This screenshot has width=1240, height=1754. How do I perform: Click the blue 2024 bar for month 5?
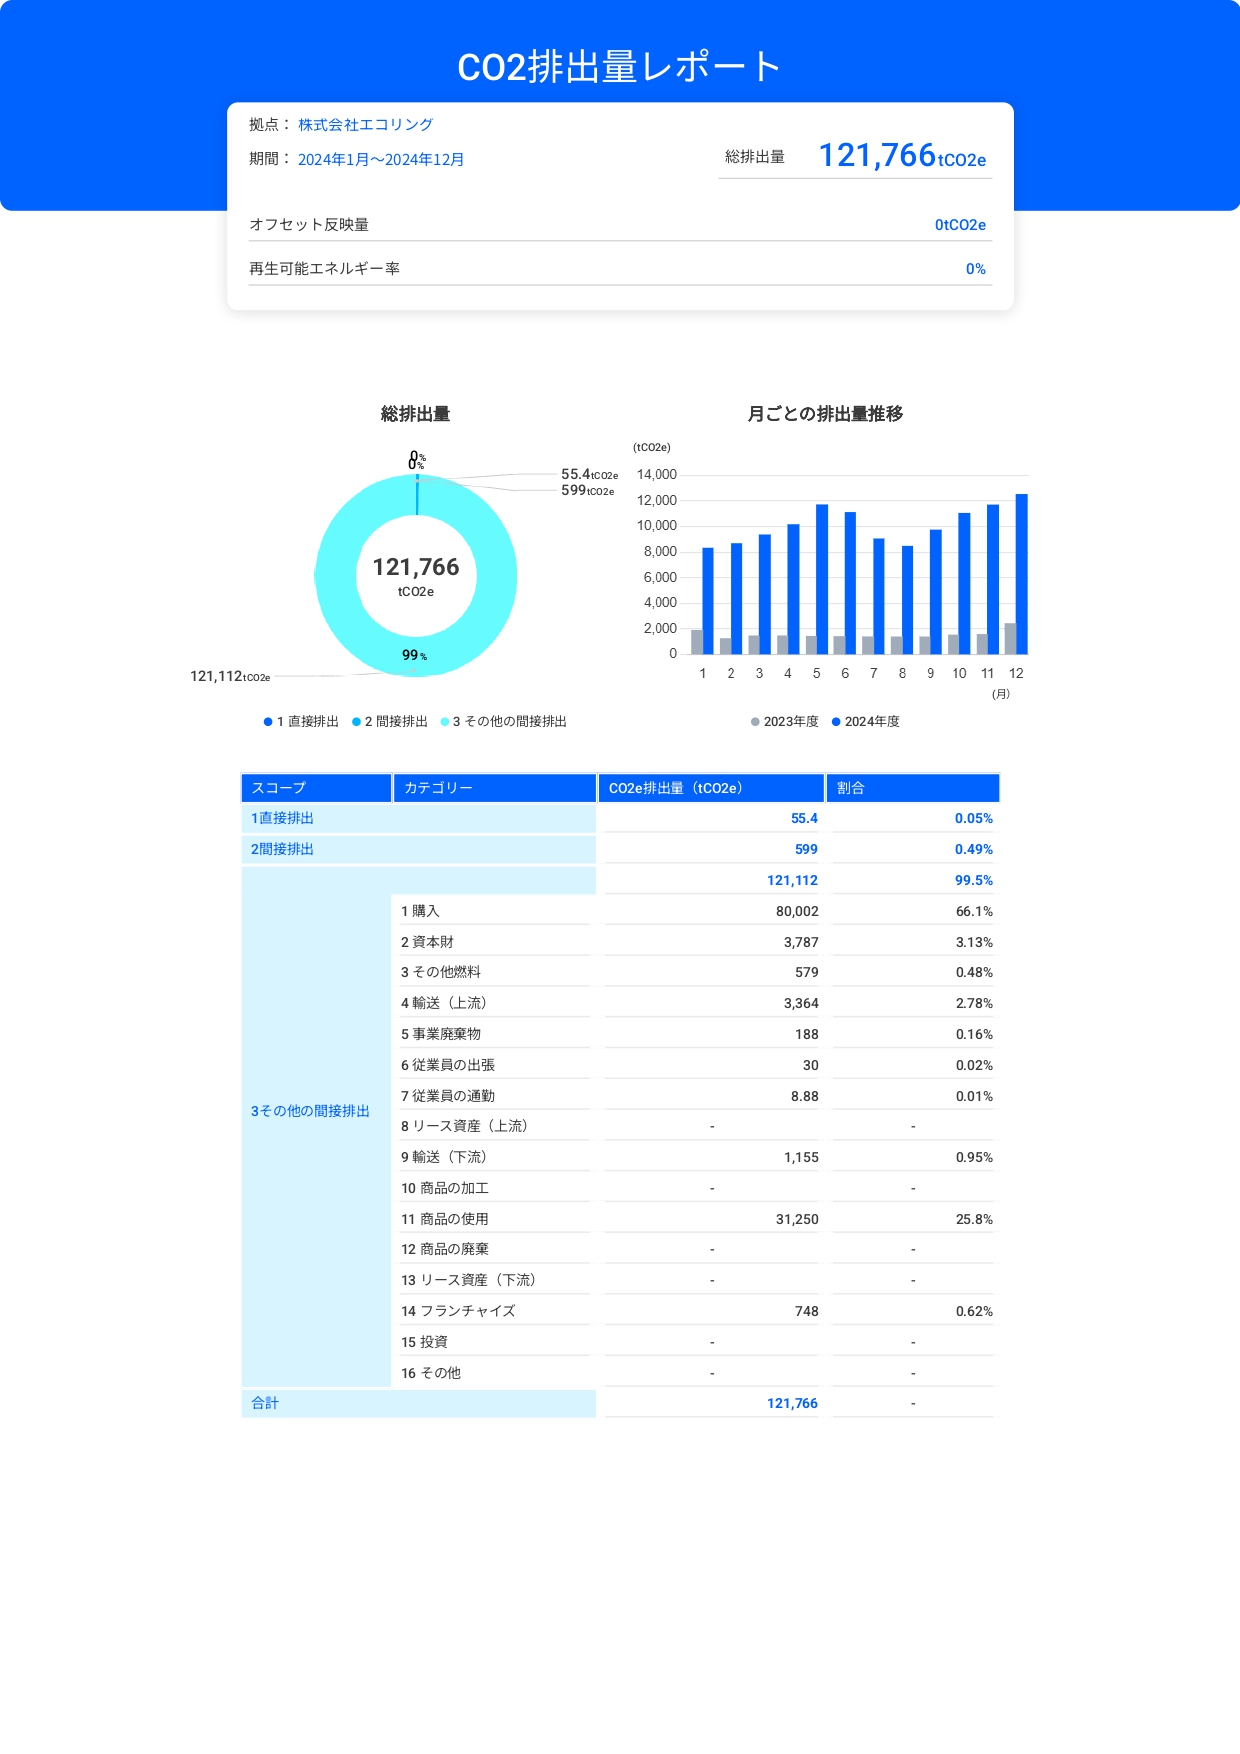822,579
